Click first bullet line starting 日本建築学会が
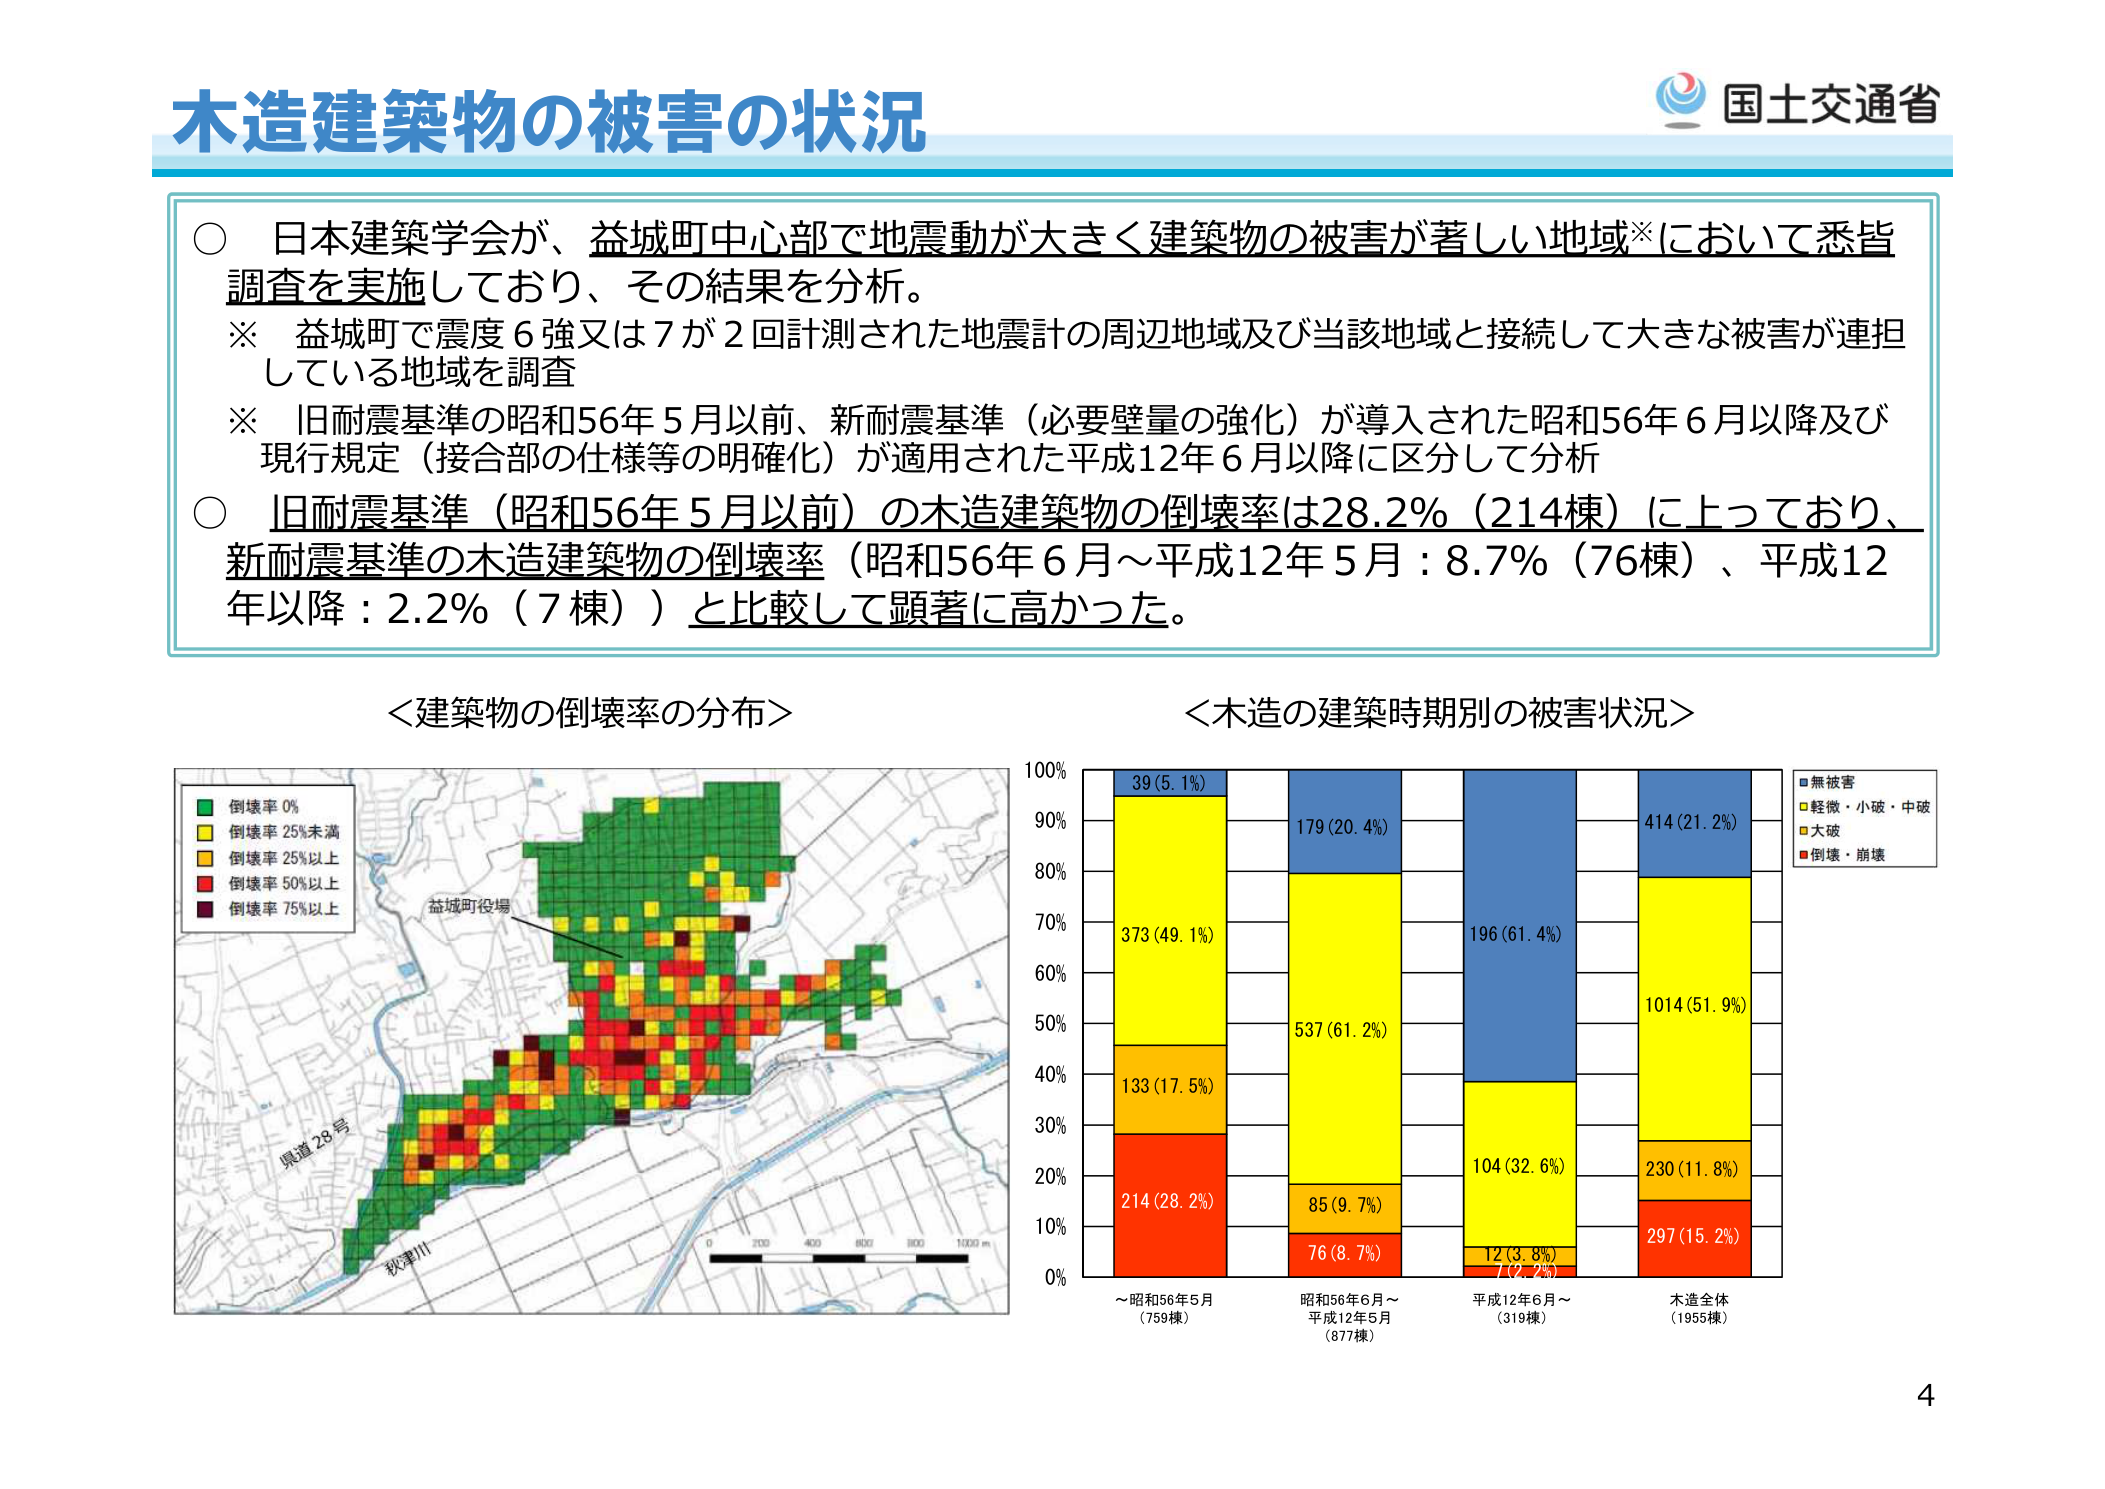Viewport: 2105px width, 1489px height. [x=1044, y=262]
